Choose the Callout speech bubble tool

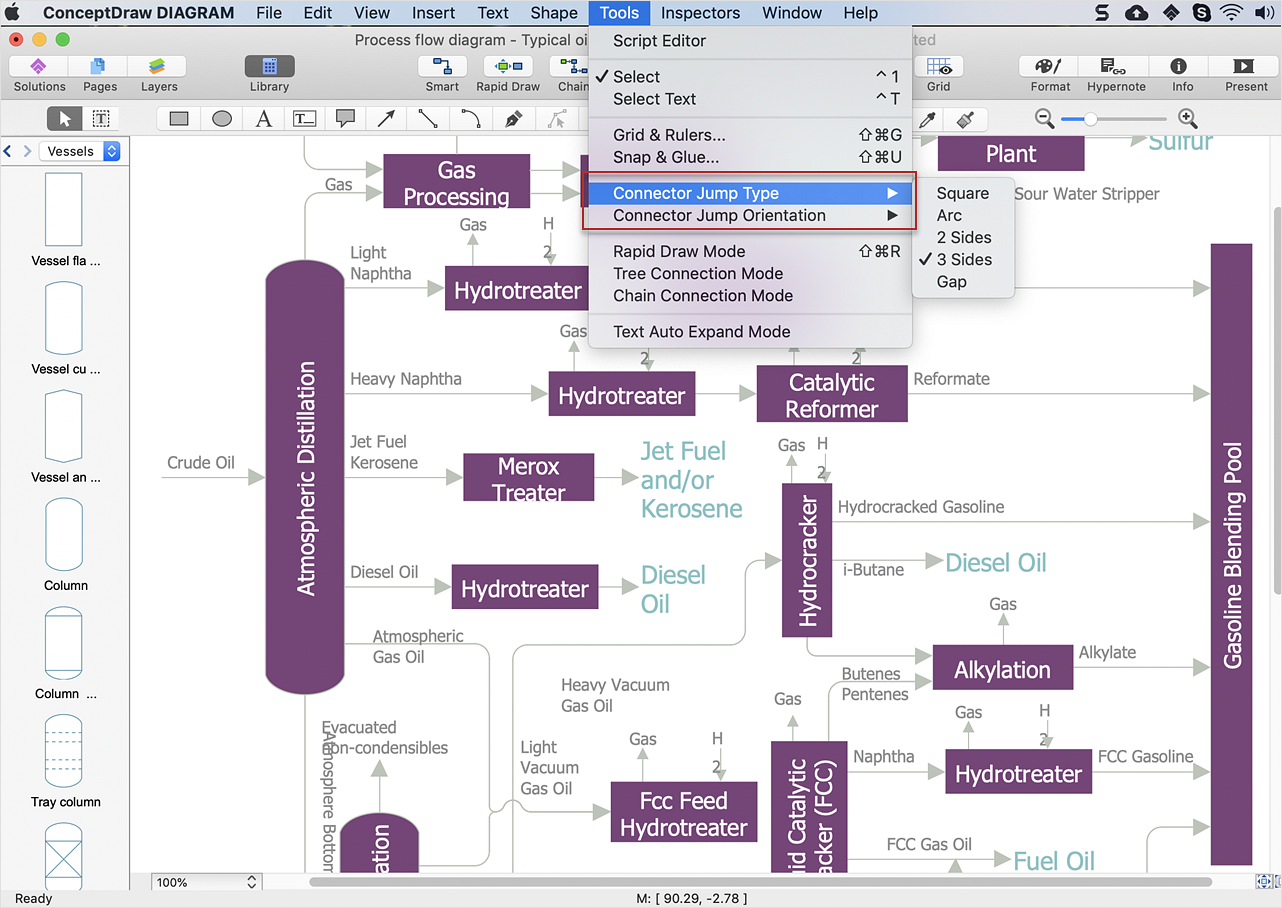[x=345, y=119]
